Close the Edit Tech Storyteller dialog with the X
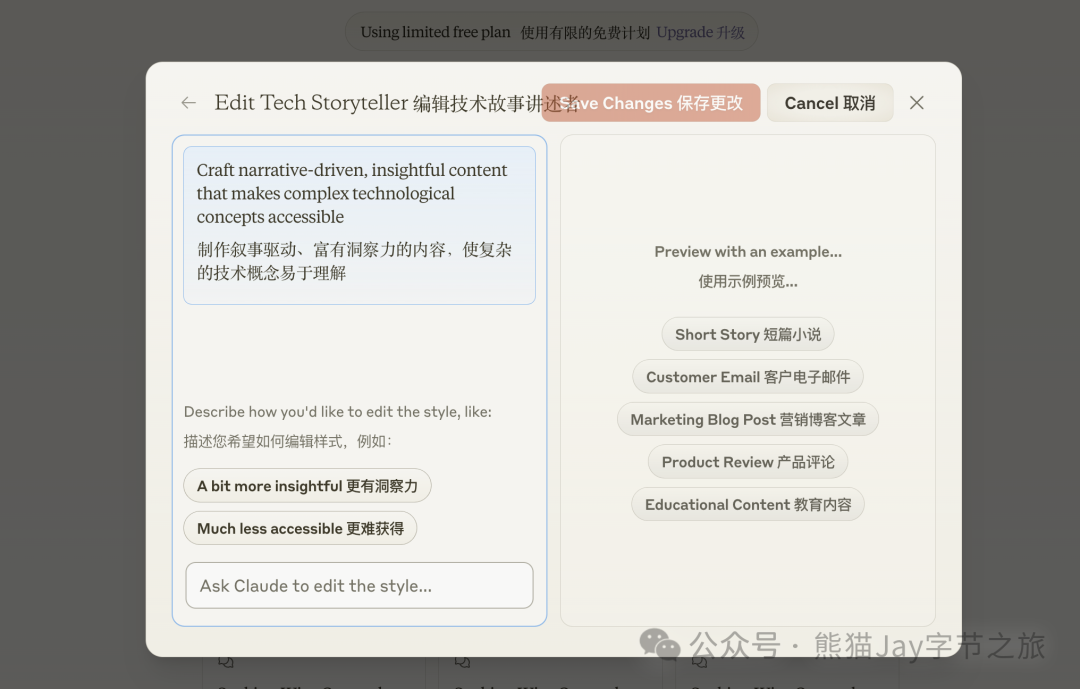Screen dimensions: 1080x689 click(916, 103)
